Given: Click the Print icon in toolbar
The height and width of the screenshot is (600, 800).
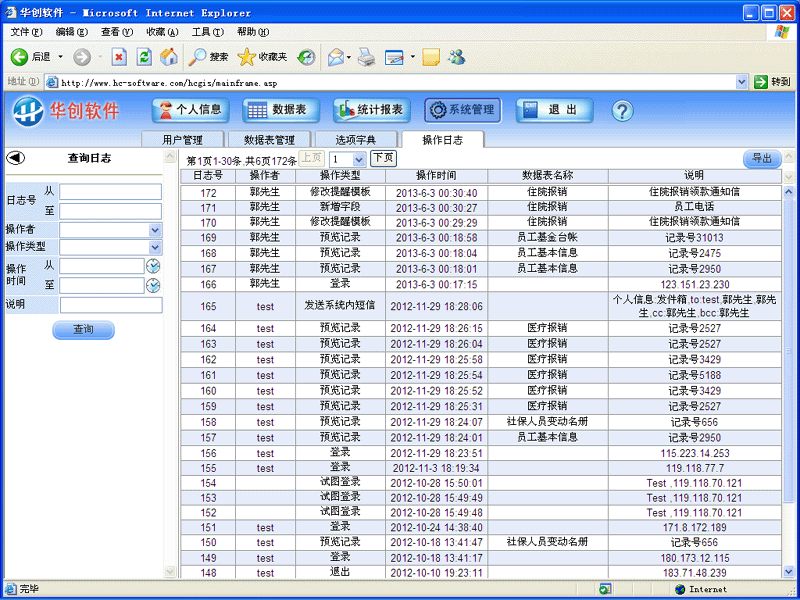Looking at the screenshot, I should point(367,57).
